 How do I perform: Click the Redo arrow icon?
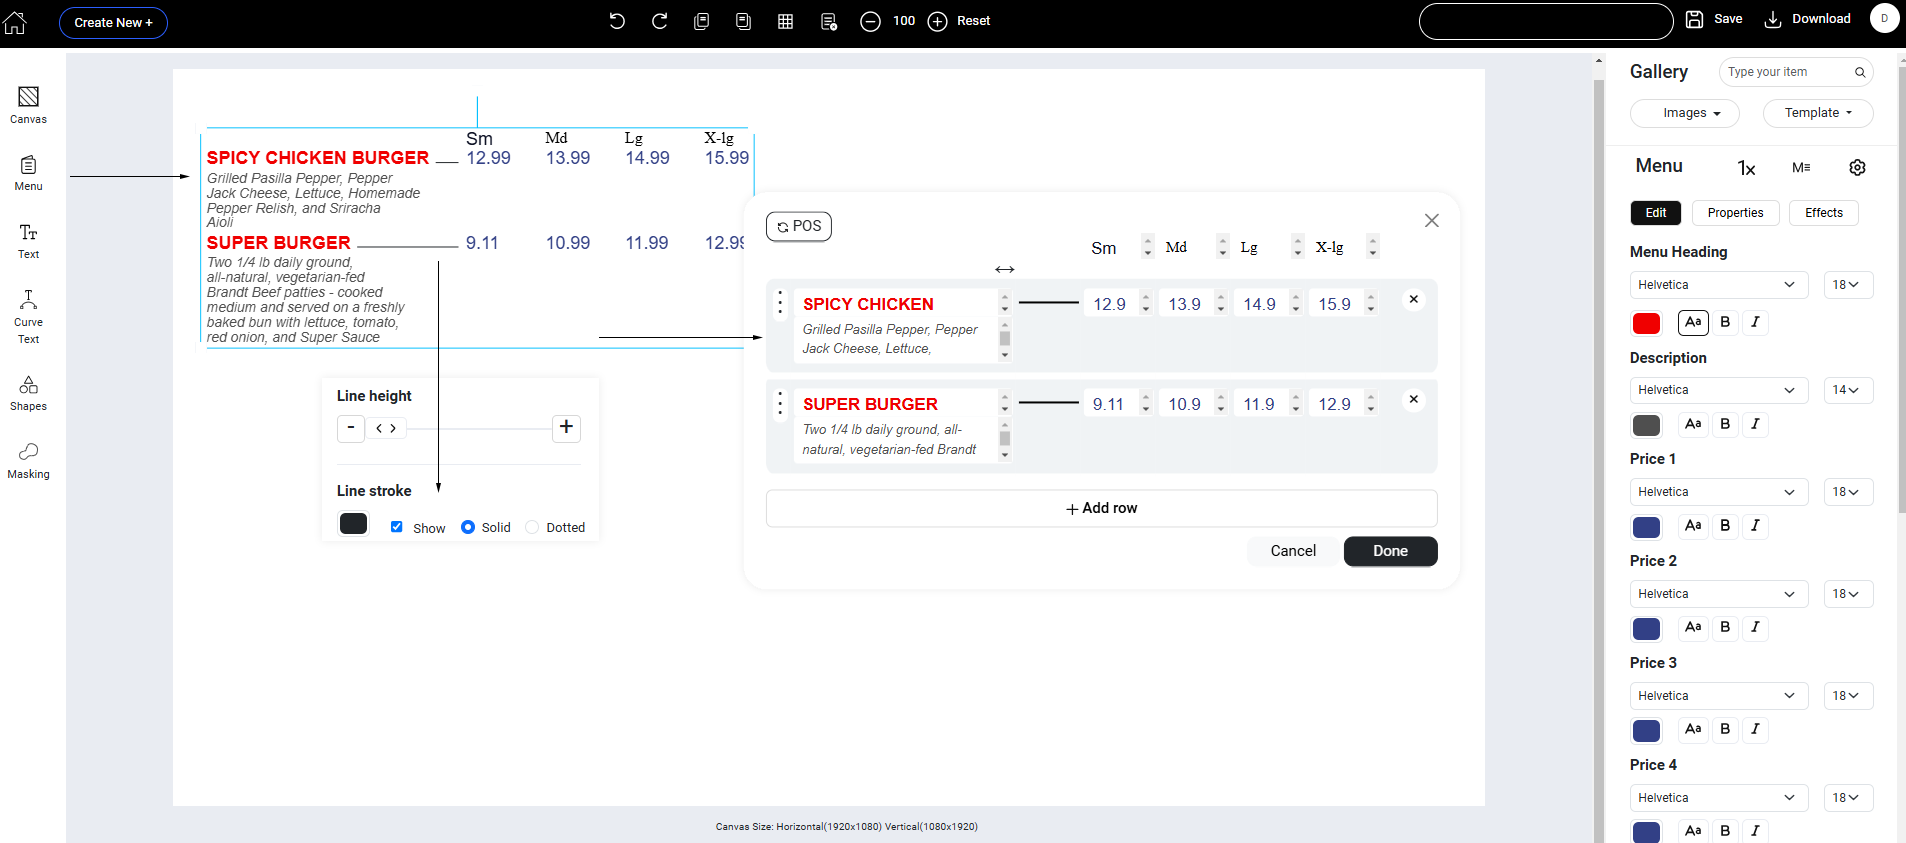point(659,21)
